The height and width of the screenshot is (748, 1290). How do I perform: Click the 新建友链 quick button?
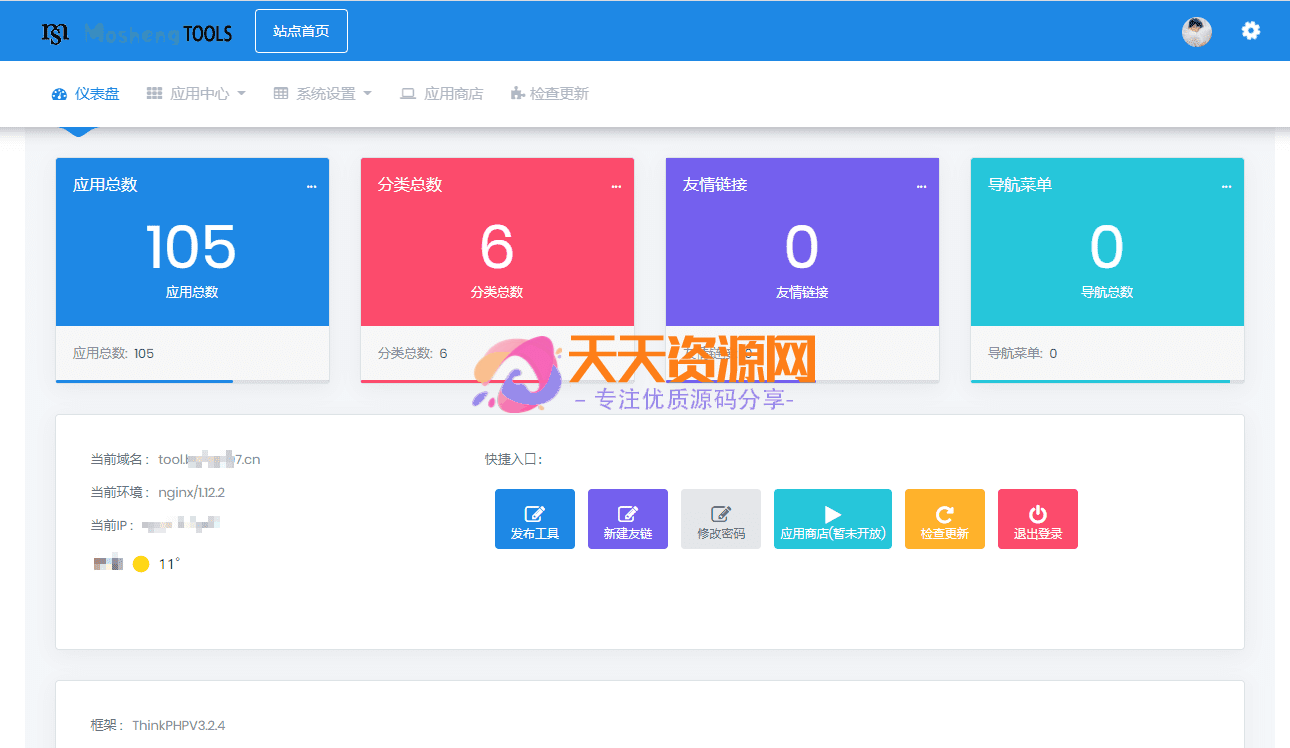628,519
